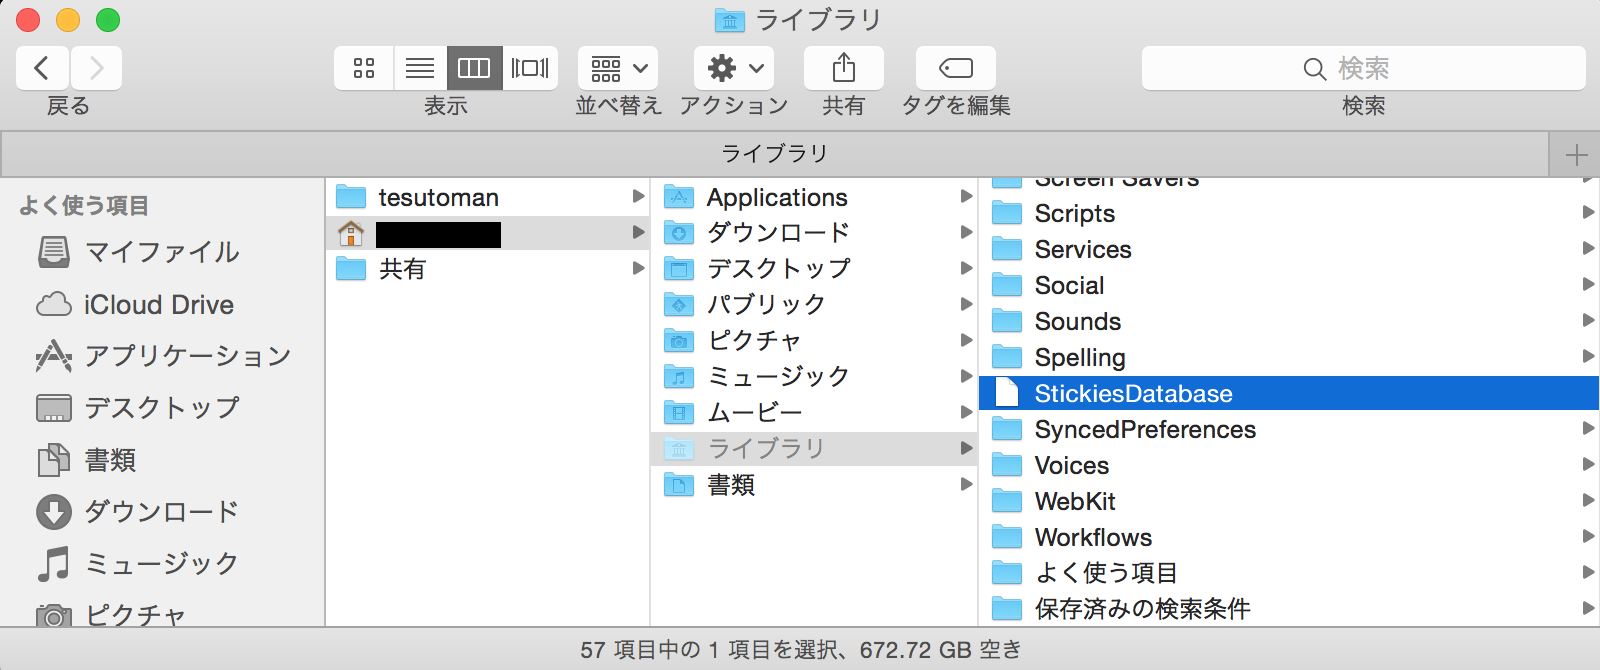Click the edit tags icon
The height and width of the screenshot is (670, 1600).
pyautogui.click(x=955, y=68)
